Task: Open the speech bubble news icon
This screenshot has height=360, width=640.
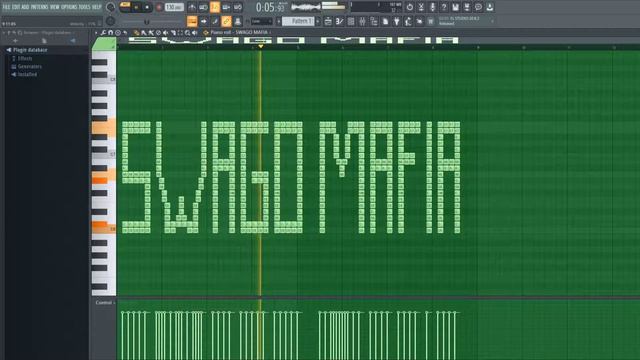Action: (478, 7)
